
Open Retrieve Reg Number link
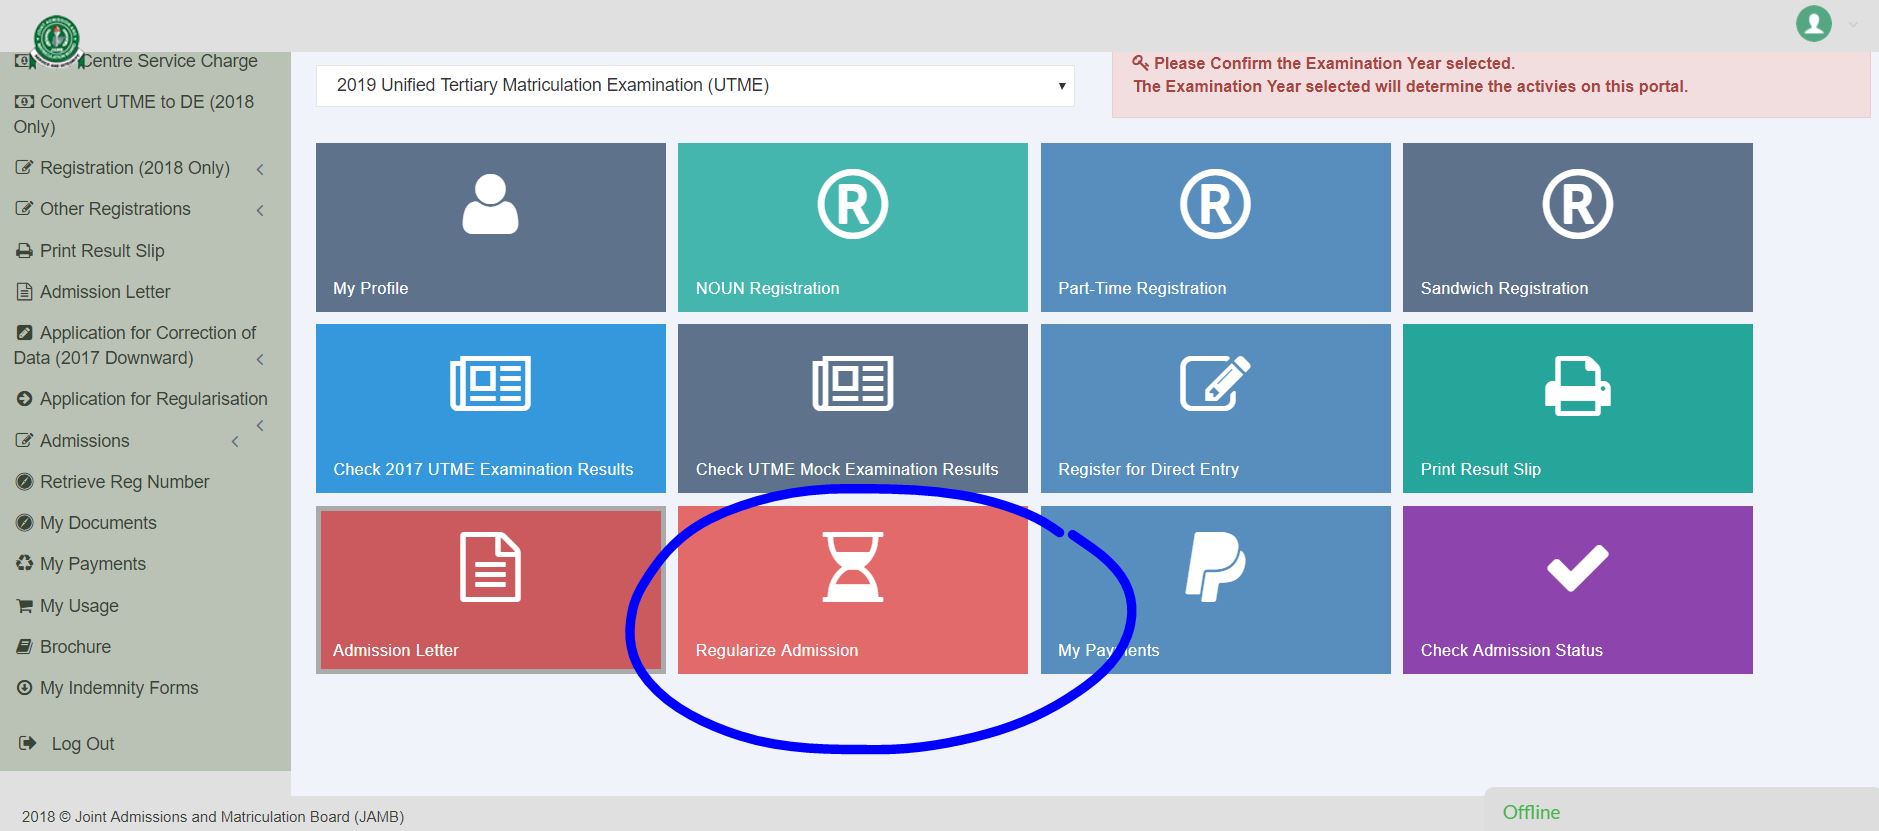tap(125, 482)
